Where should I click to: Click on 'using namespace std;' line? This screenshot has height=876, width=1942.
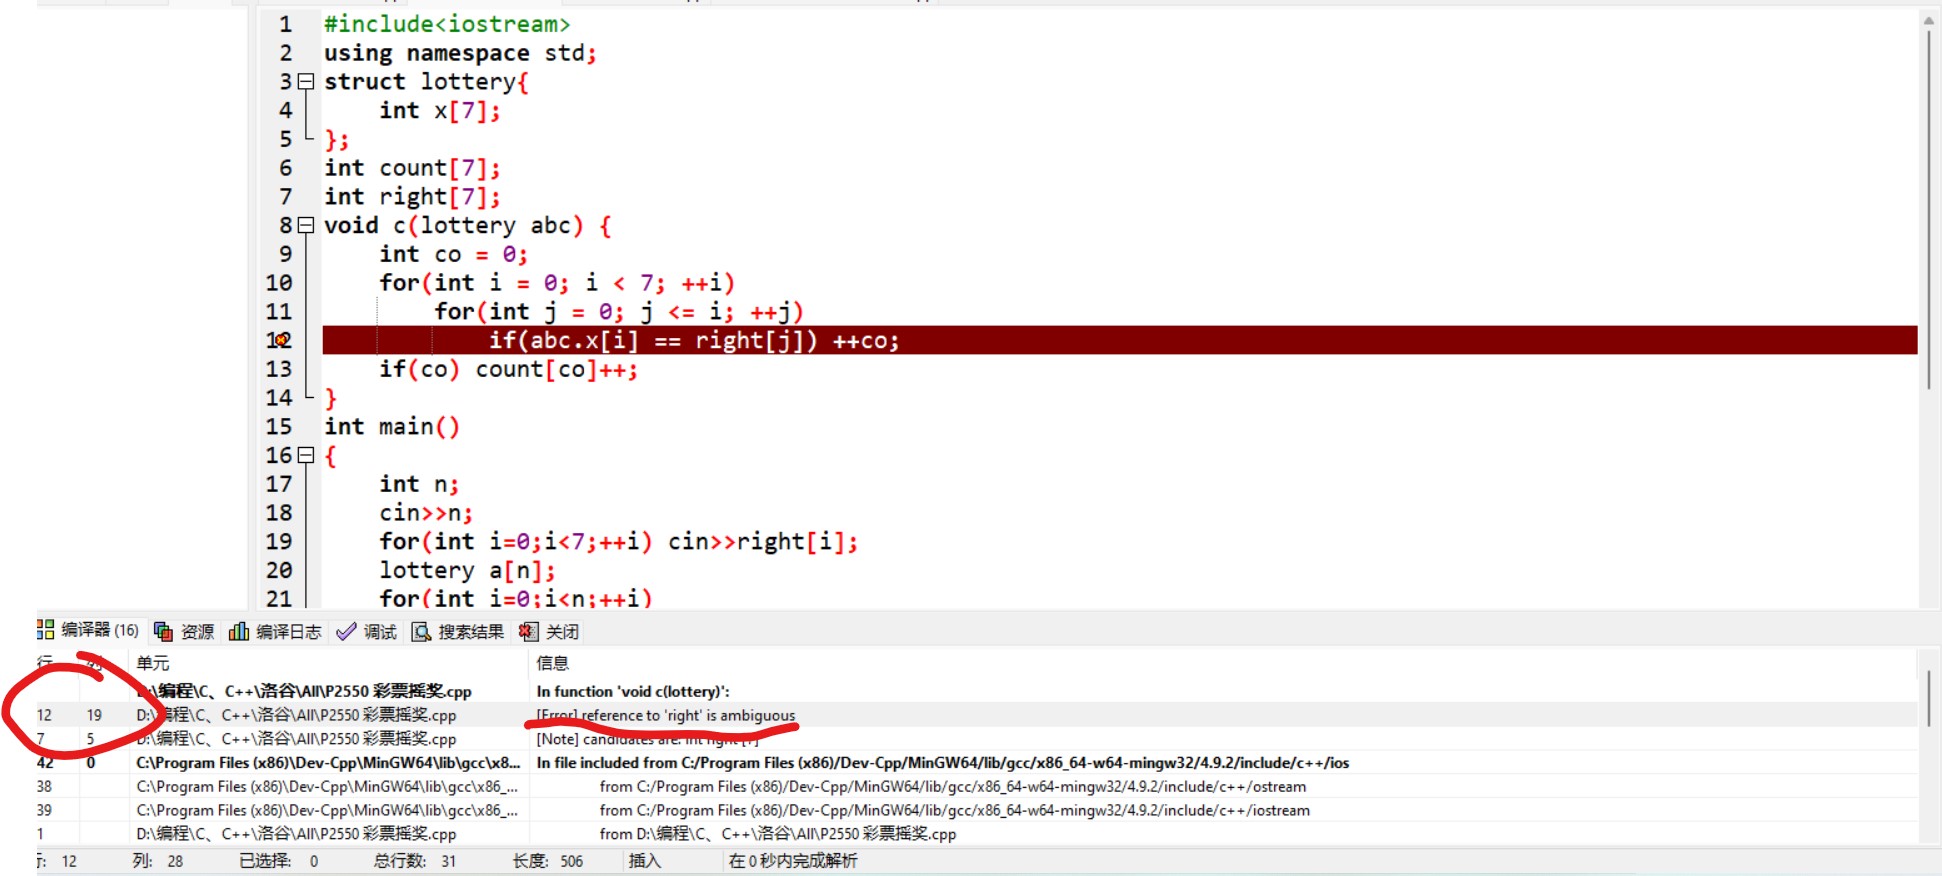[x=460, y=53]
